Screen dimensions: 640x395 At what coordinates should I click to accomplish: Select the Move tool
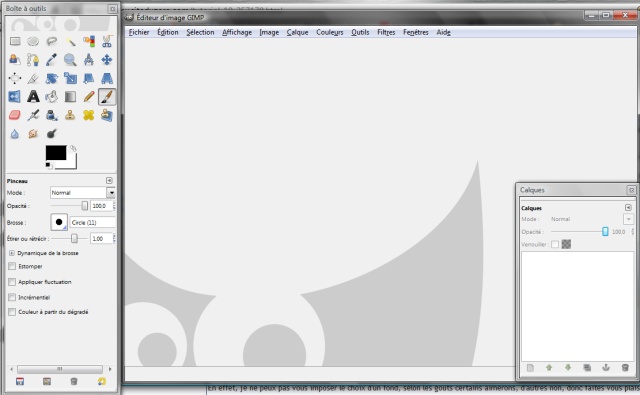click(107, 60)
